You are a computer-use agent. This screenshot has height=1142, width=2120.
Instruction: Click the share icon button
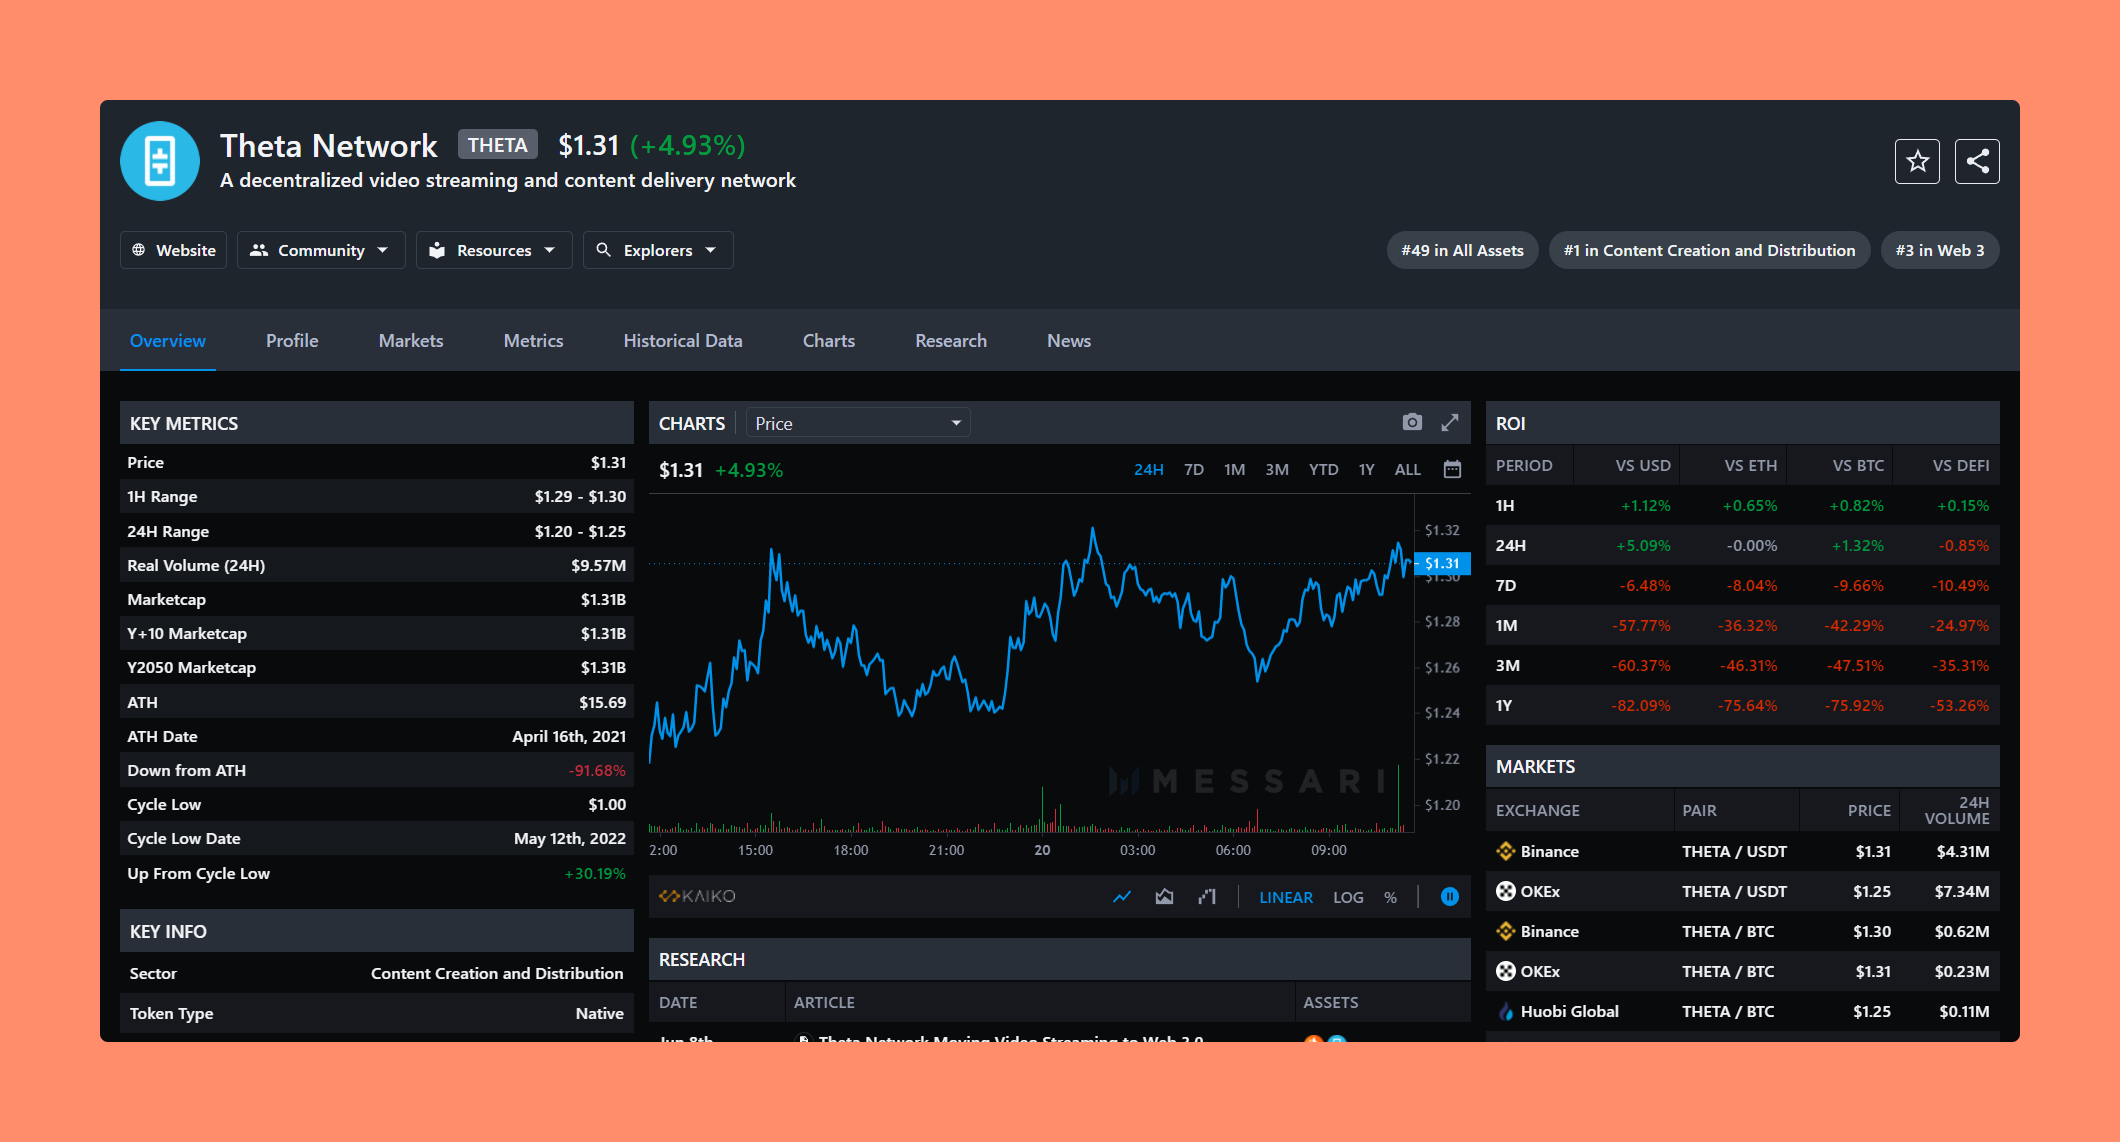click(x=1977, y=161)
